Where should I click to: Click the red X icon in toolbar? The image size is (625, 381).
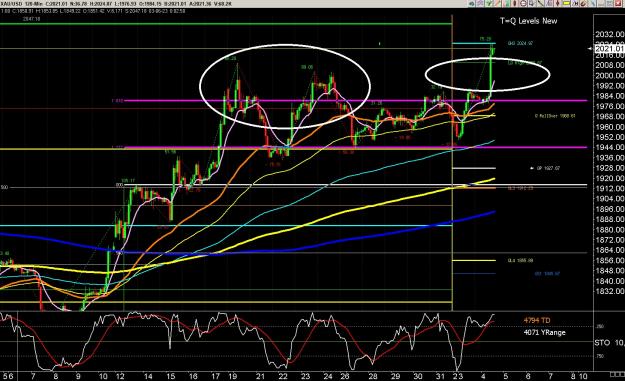618,4
